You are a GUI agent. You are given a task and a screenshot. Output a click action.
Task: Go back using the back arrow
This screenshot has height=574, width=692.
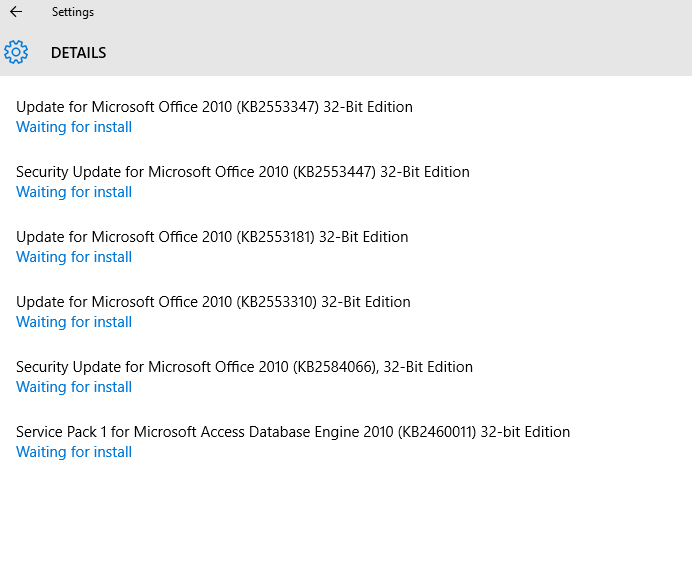(16, 12)
